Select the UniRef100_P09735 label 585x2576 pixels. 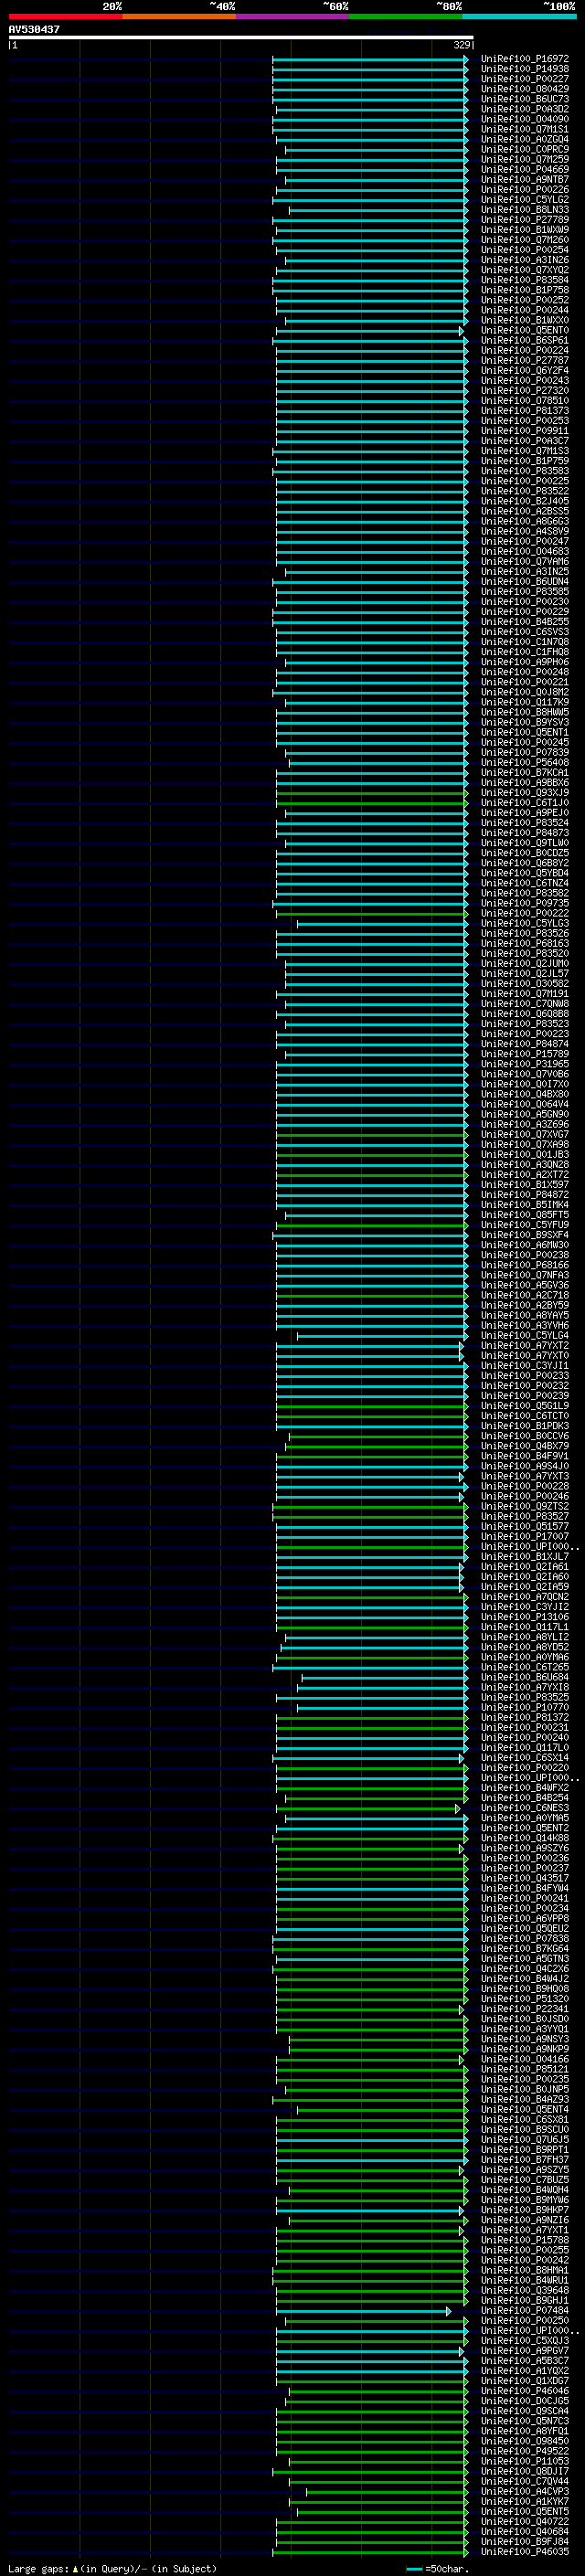point(524,903)
